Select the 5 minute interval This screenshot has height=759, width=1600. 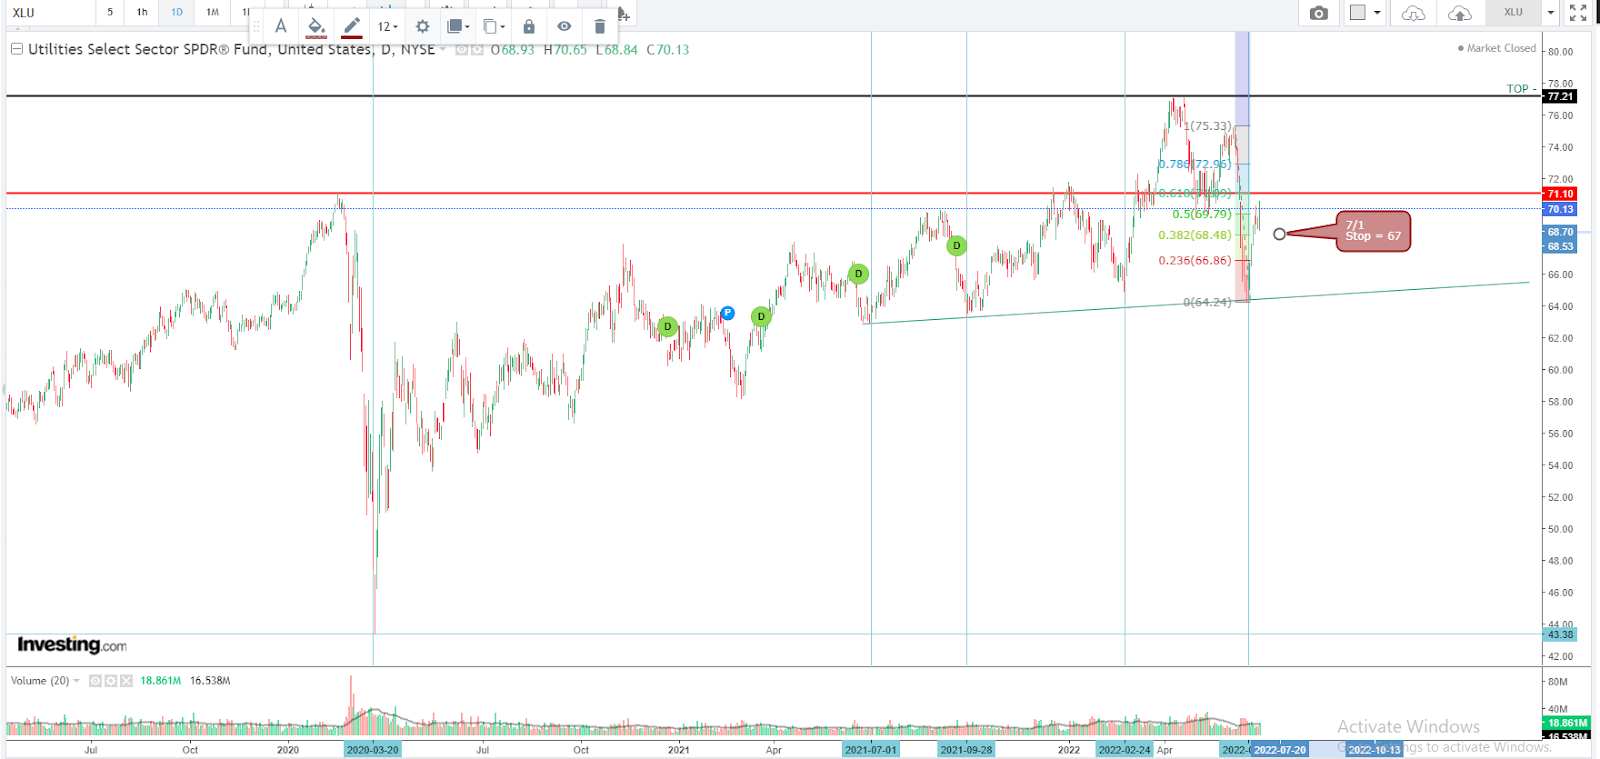click(x=110, y=13)
